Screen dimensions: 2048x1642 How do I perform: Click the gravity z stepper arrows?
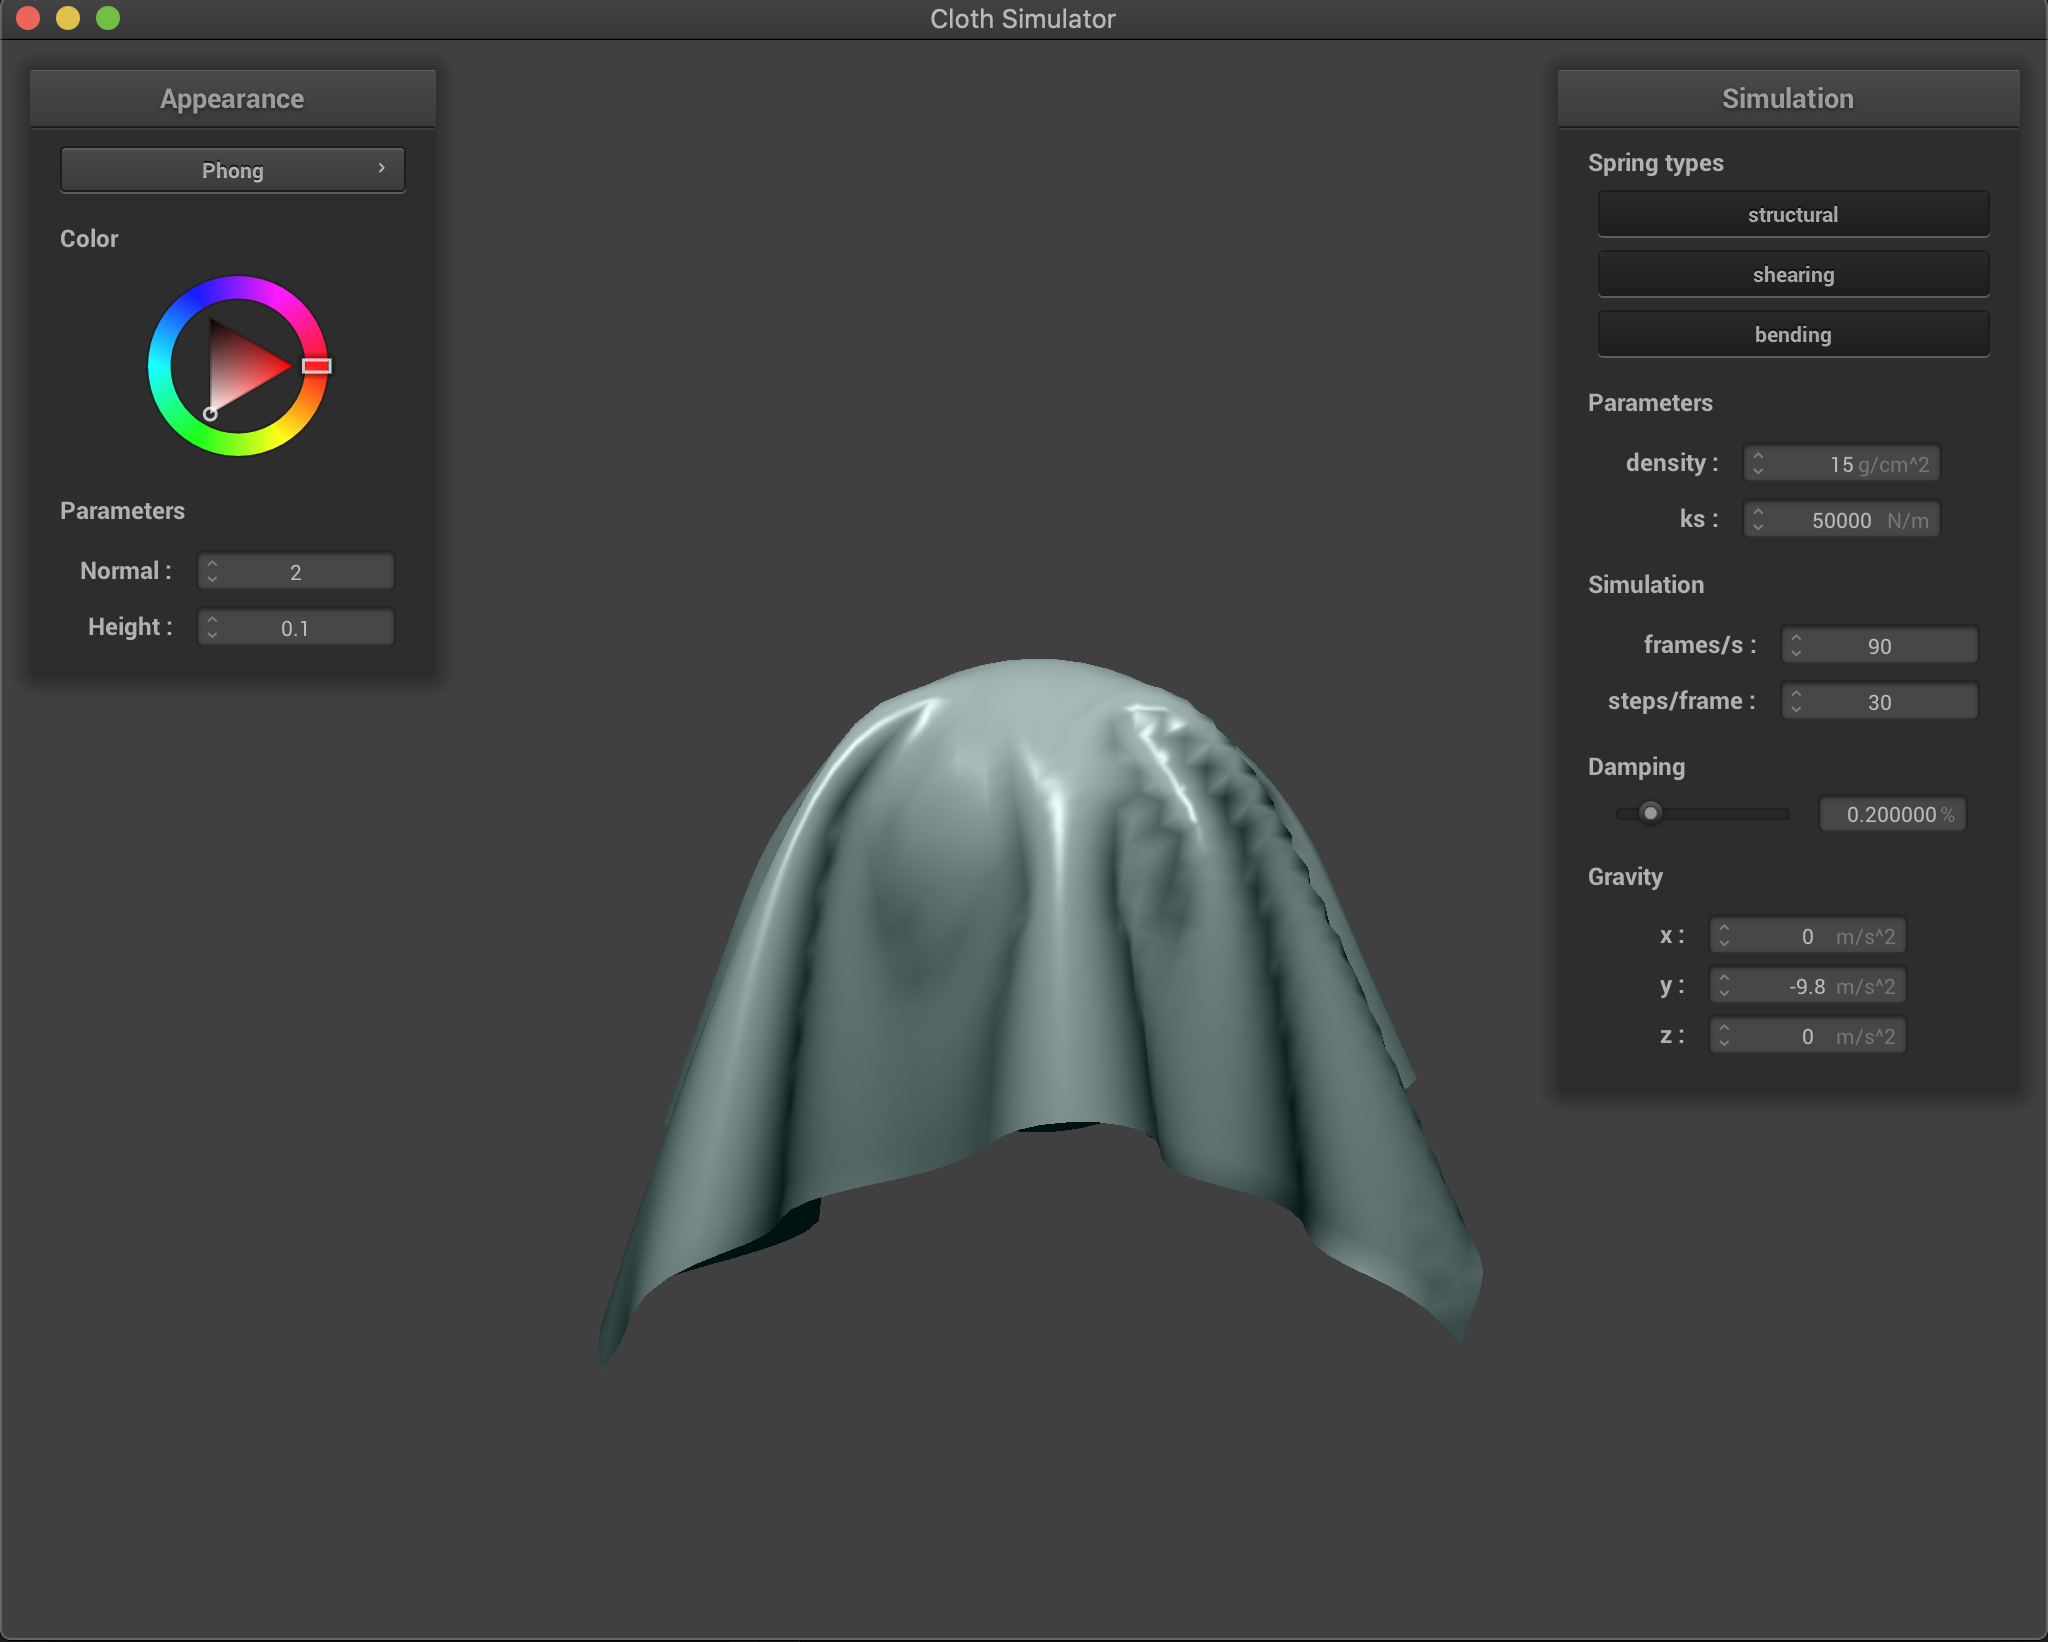click(1724, 1036)
